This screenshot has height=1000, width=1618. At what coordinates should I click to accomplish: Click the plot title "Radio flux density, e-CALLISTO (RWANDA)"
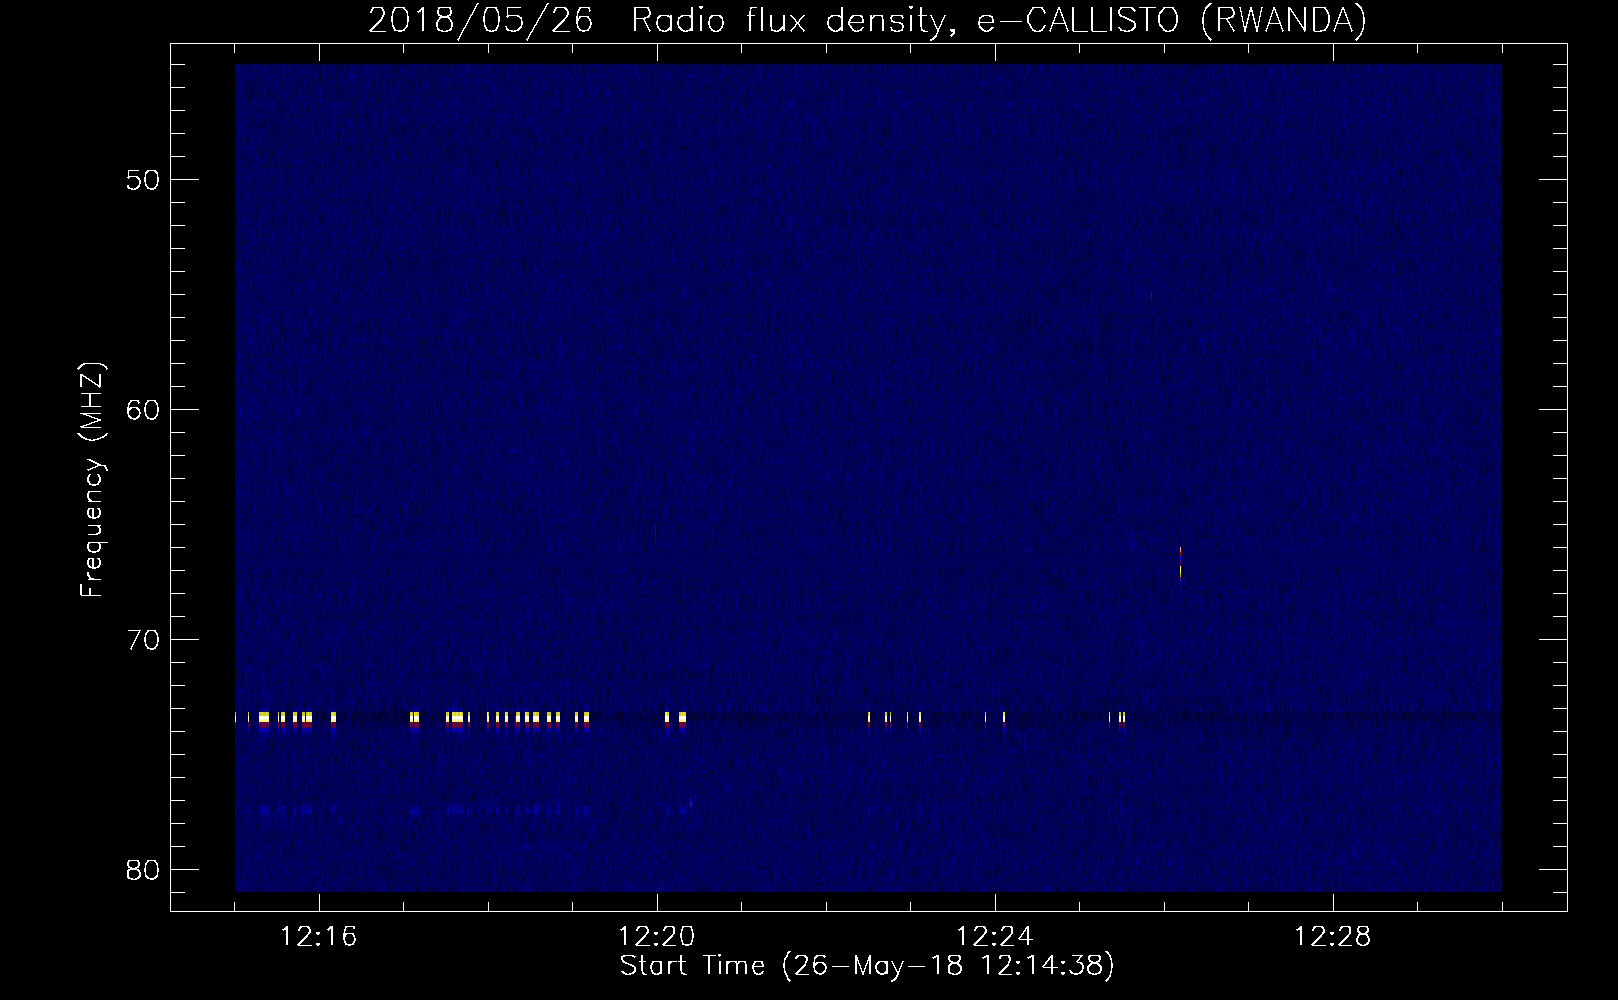(999, 20)
